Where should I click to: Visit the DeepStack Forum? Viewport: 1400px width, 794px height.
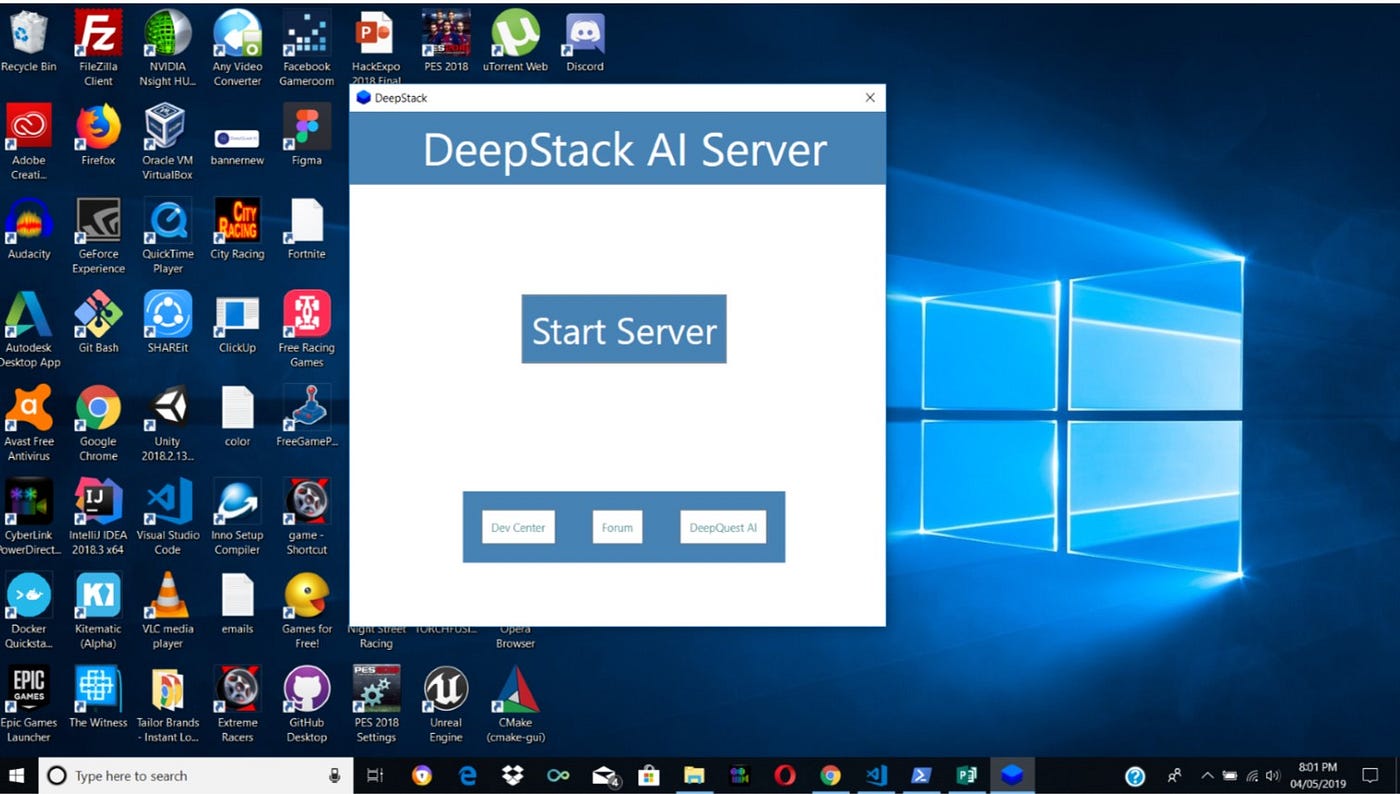click(617, 527)
